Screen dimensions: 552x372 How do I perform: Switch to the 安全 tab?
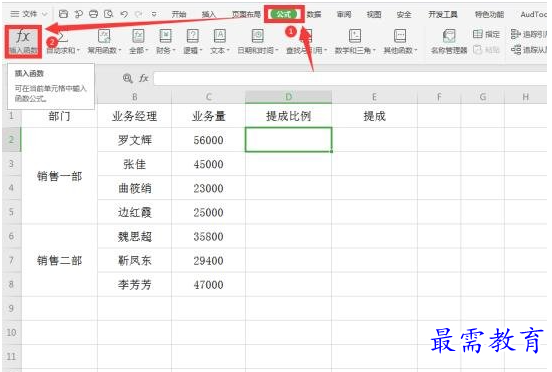click(404, 14)
